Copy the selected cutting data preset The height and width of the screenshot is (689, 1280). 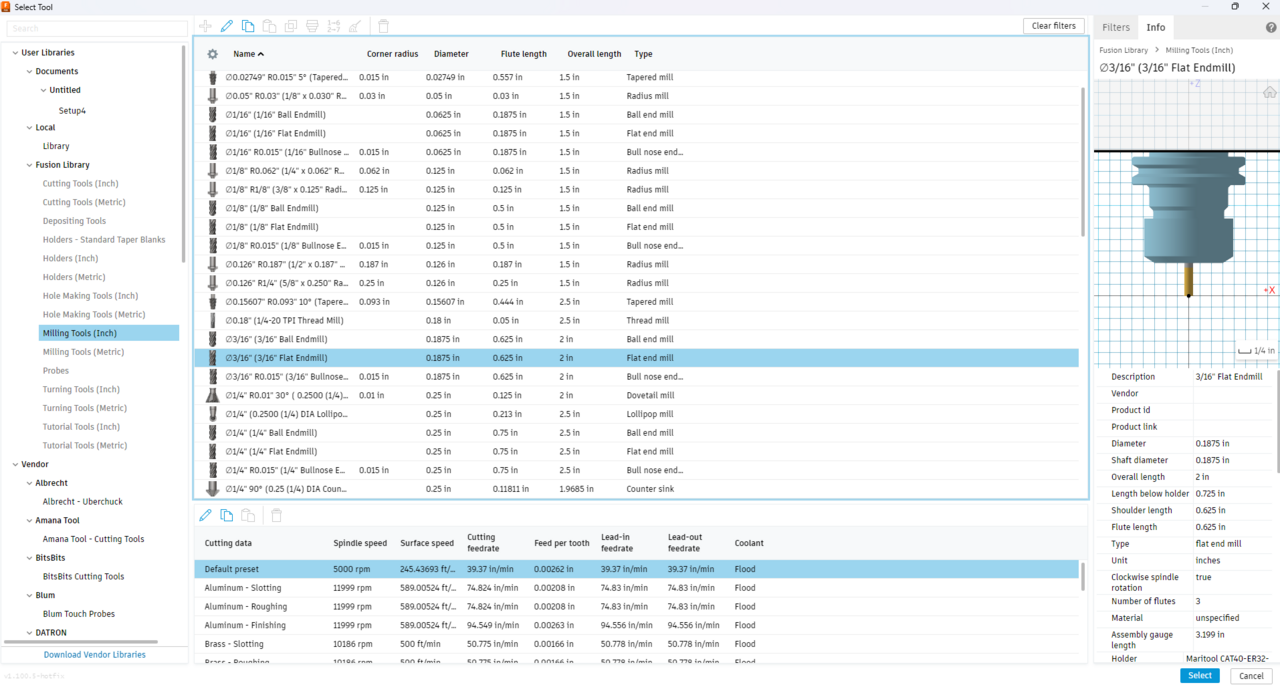pos(227,516)
